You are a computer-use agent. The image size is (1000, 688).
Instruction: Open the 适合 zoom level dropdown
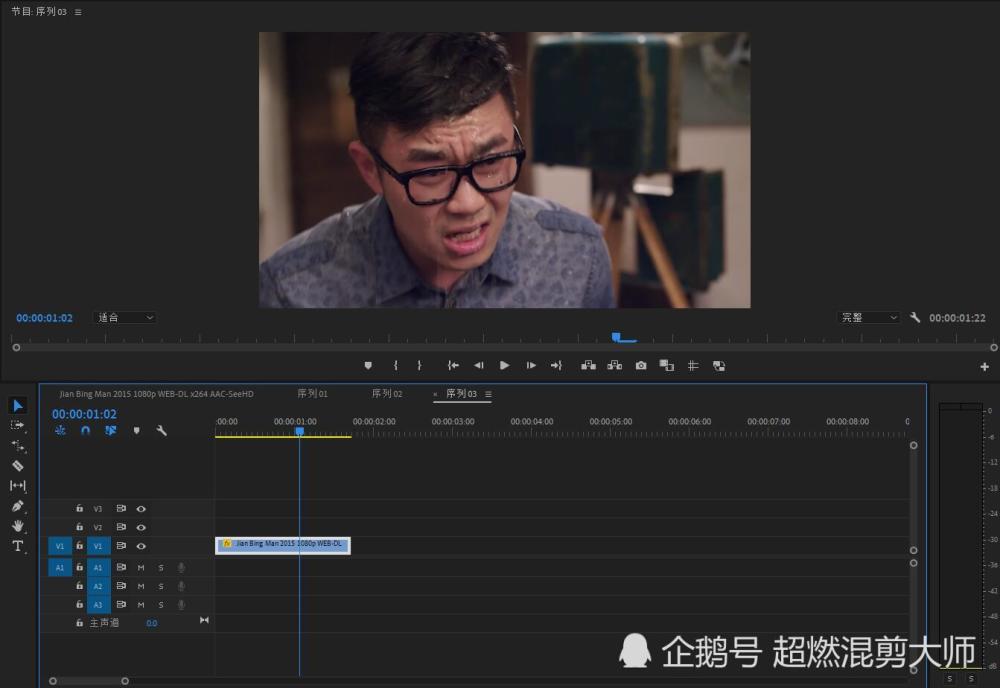pyautogui.click(x=125, y=318)
